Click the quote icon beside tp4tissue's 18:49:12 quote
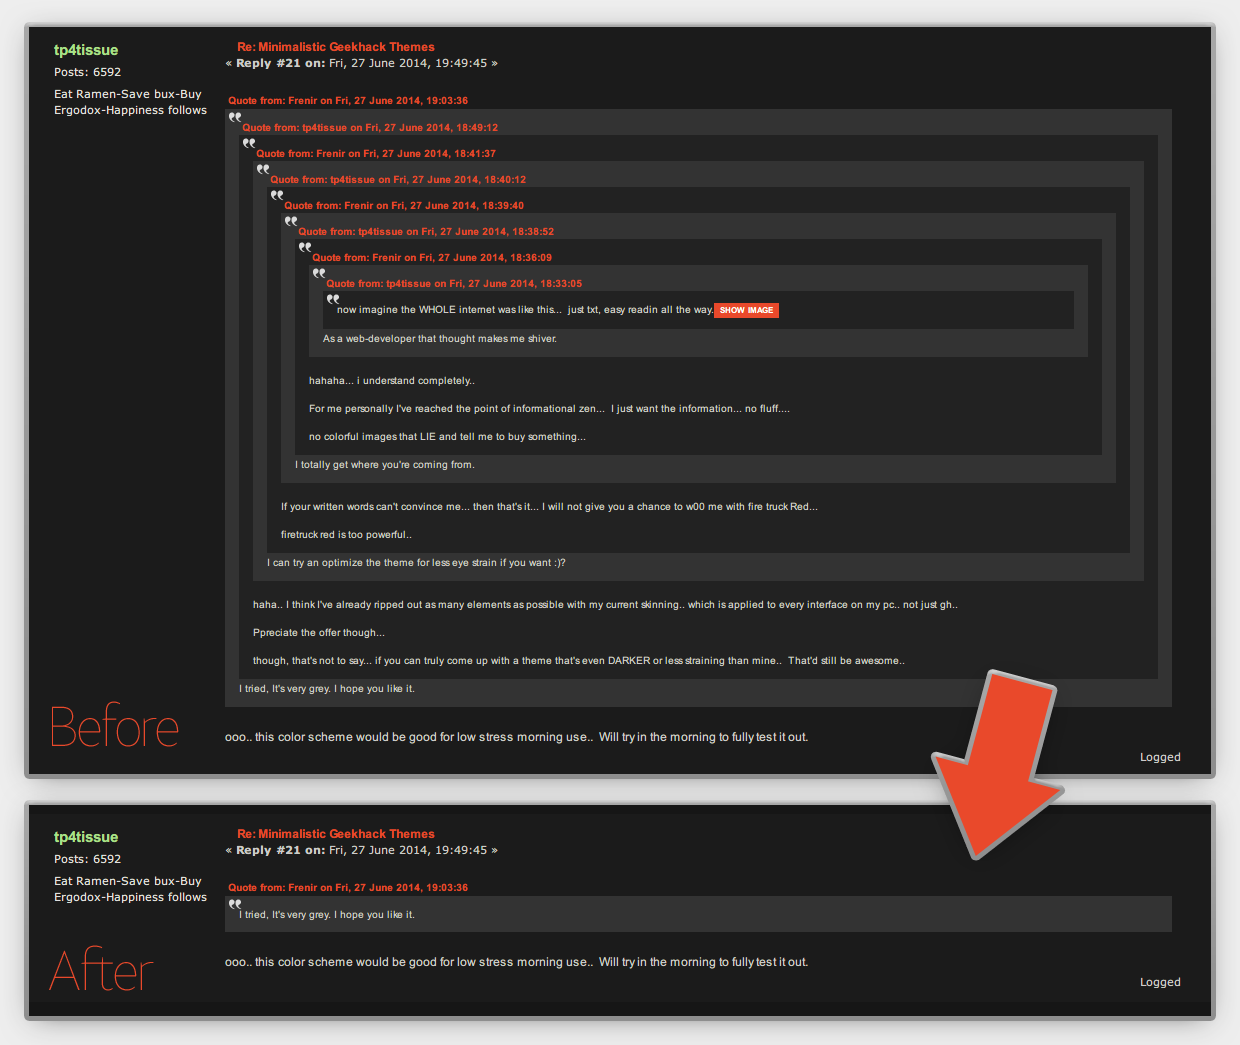Viewport: 1240px width, 1045px height. click(248, 143)
